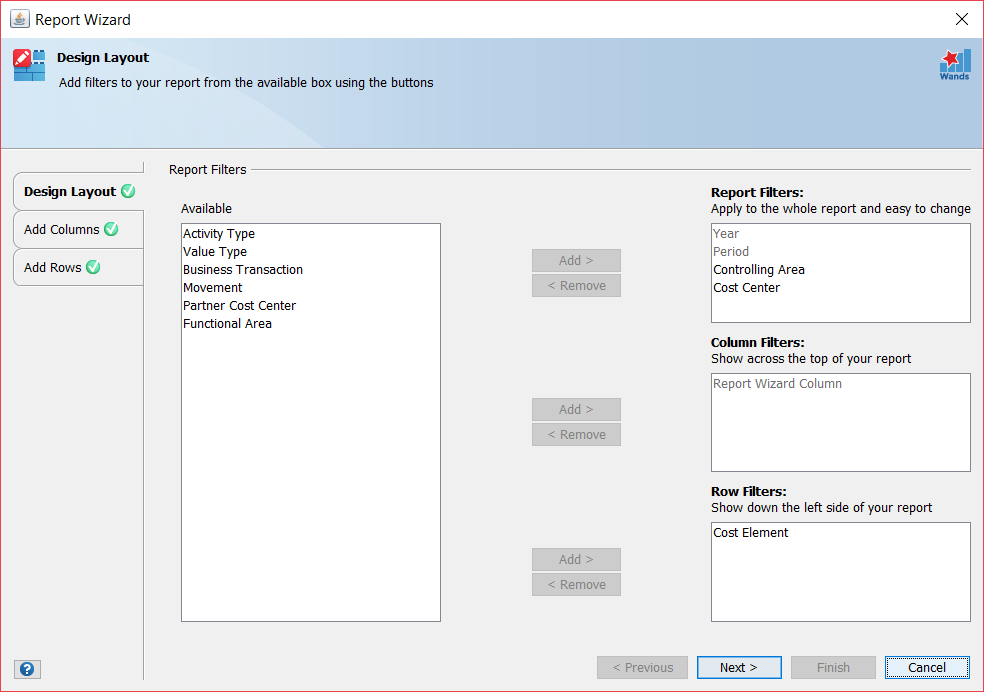
Task: Click Add next to Report Filters list
Action: 576,260
